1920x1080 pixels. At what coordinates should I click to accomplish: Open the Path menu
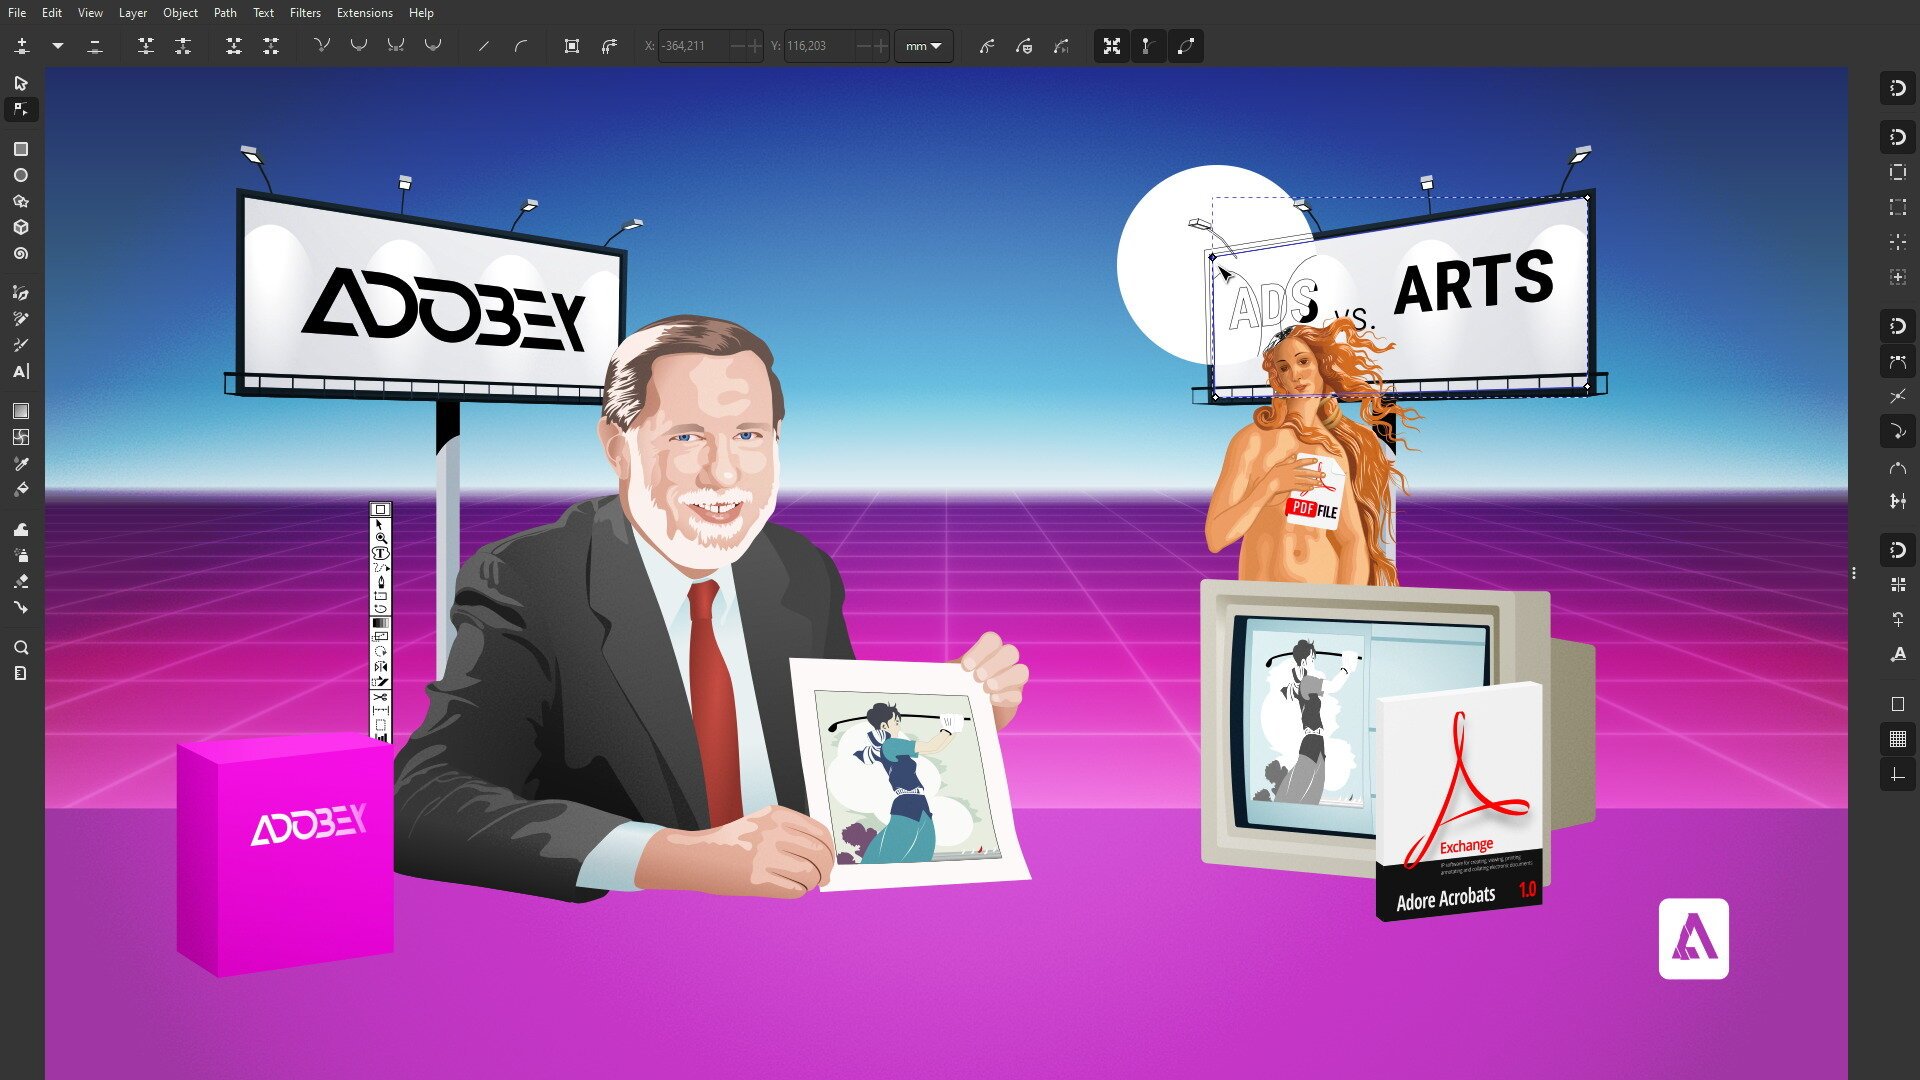[x=225, y=13]
